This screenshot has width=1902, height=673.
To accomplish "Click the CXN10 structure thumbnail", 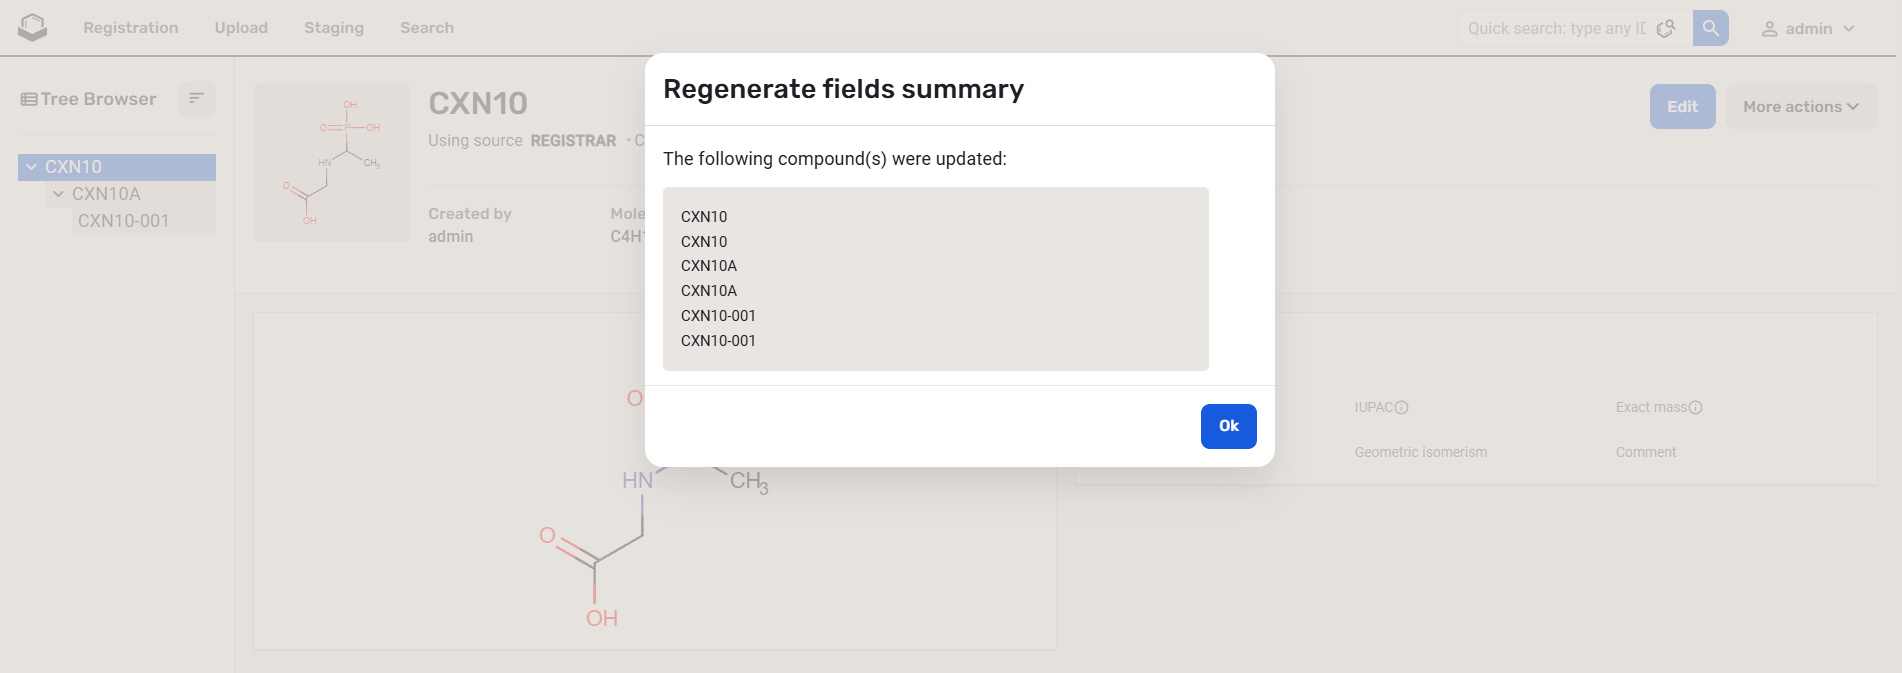I will pos(331,162).
